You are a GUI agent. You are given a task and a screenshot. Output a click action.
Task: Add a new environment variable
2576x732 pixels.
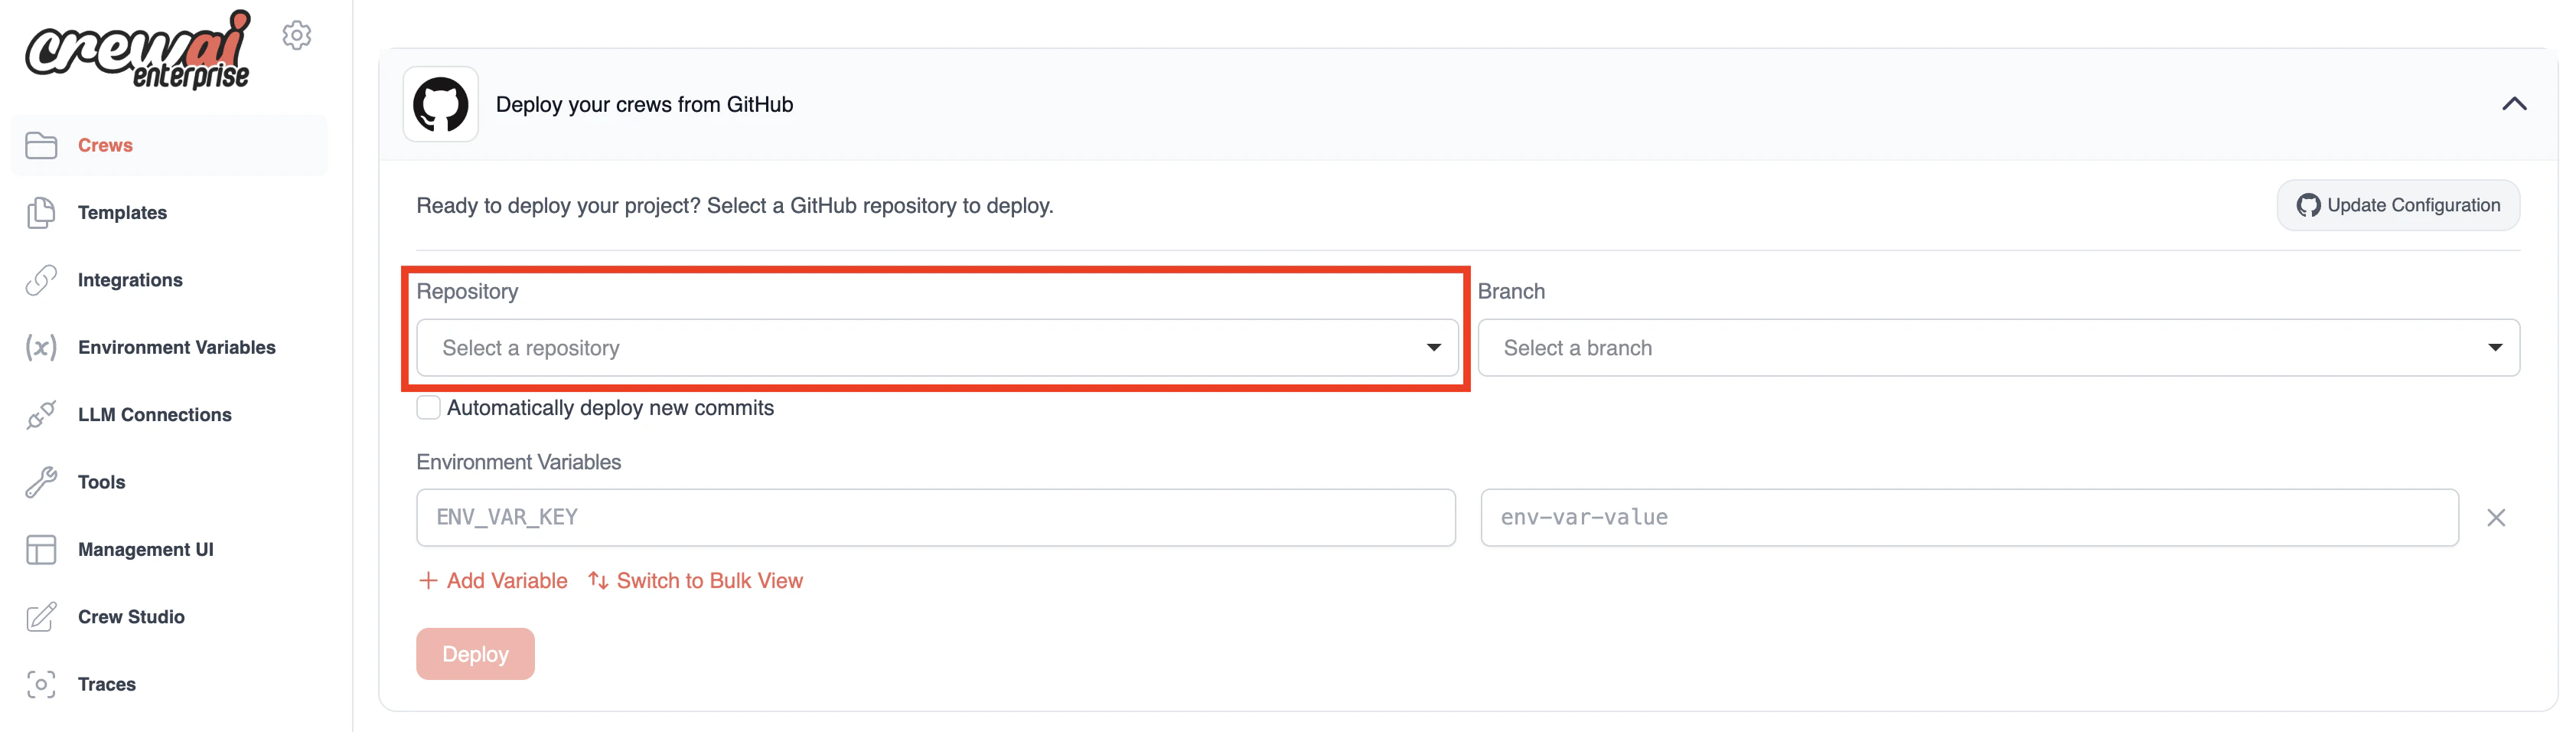click(492, 580)
